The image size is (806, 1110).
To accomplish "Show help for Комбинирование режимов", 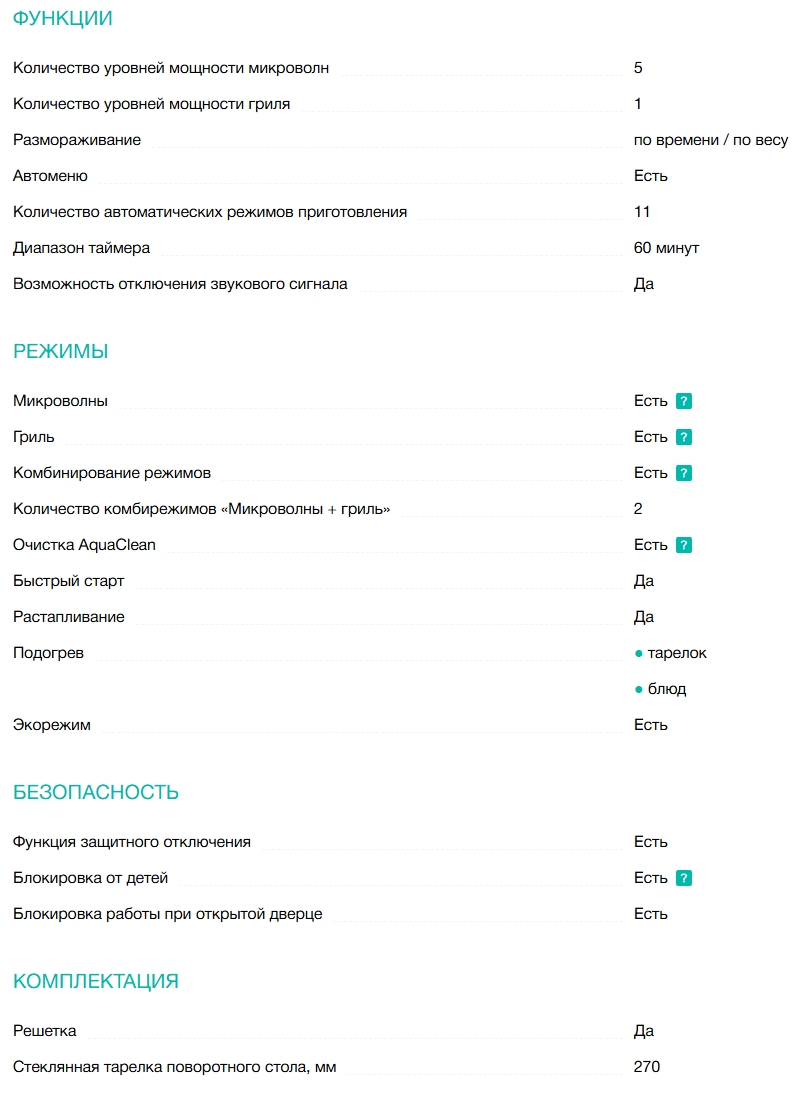I will point(684,473).
